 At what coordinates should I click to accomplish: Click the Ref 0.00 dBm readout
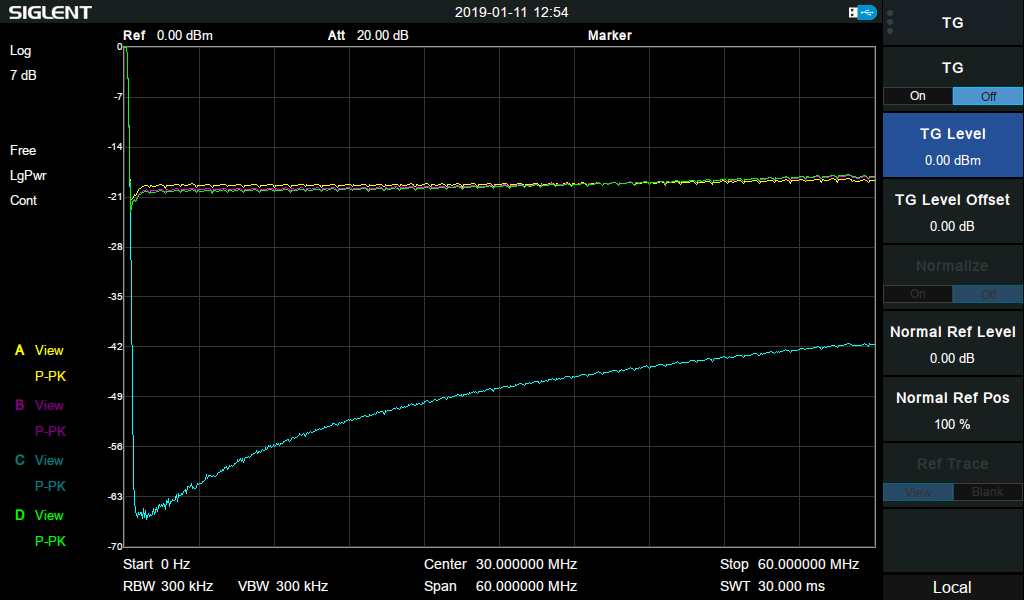tap(168, 35)
